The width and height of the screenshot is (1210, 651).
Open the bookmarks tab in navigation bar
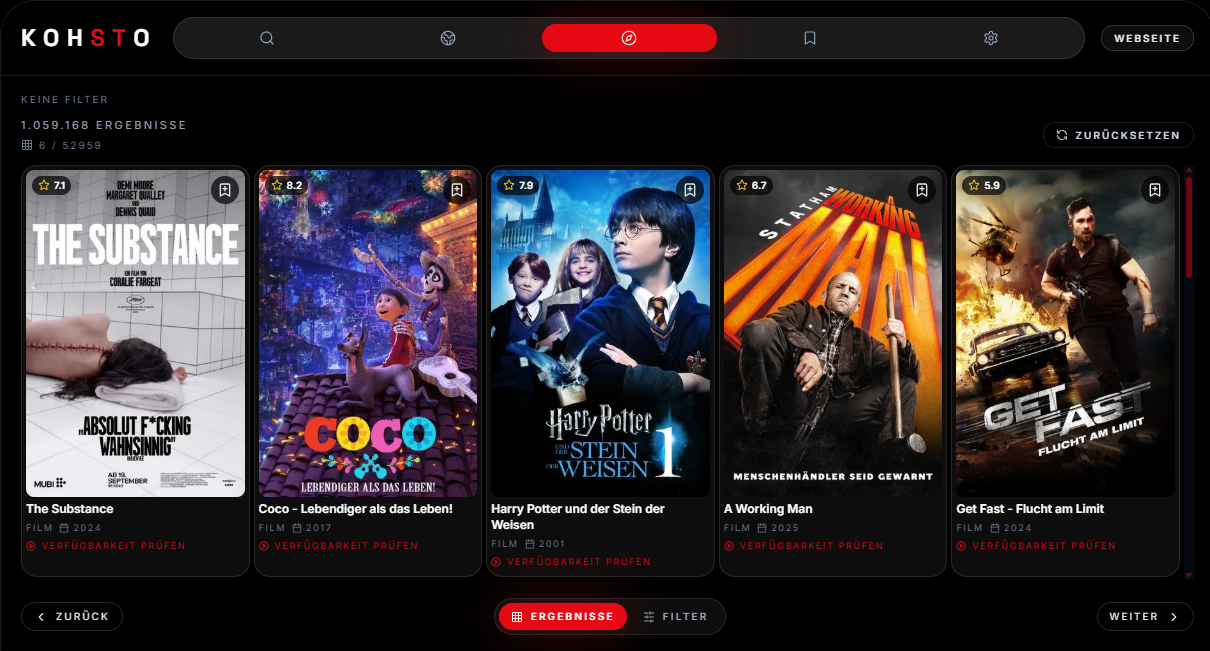[810, 38]
